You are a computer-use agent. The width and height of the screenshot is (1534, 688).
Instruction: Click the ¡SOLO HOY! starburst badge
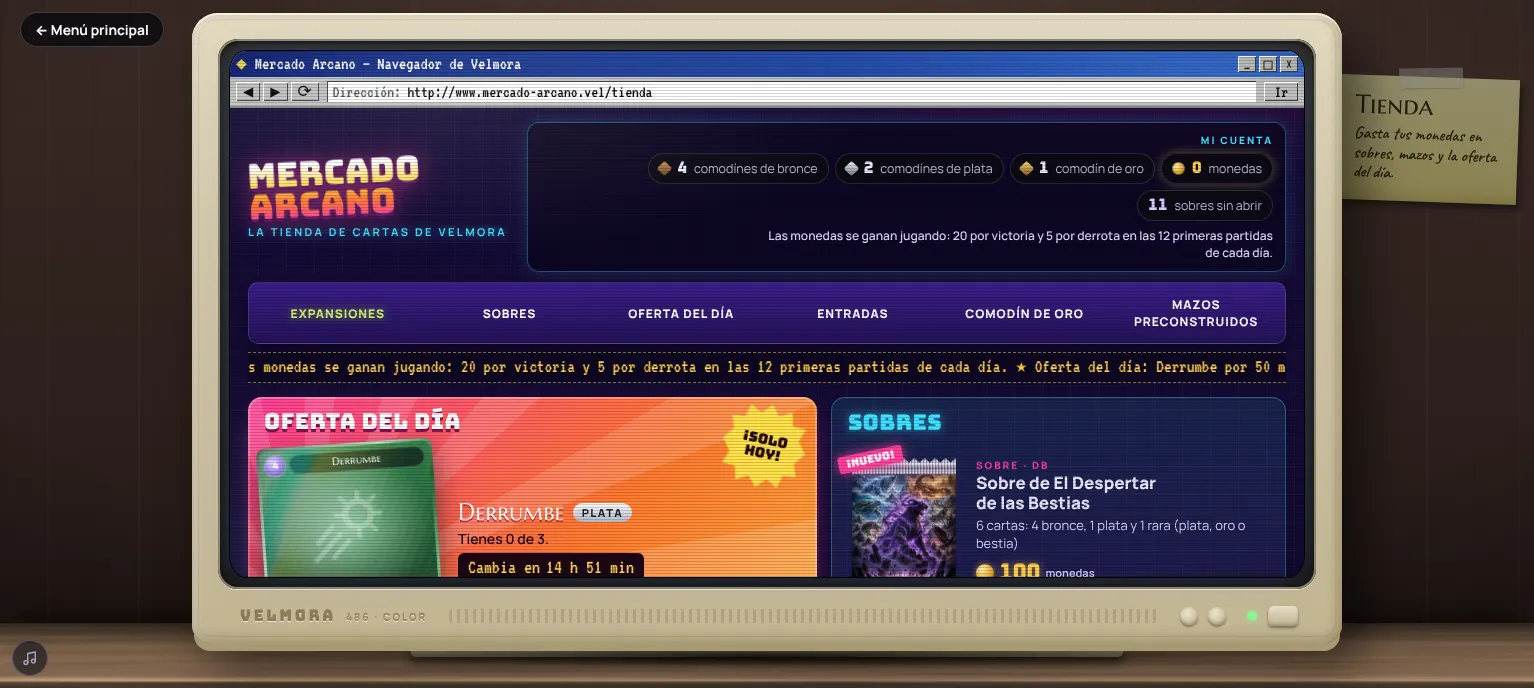[x=765, y=446]
